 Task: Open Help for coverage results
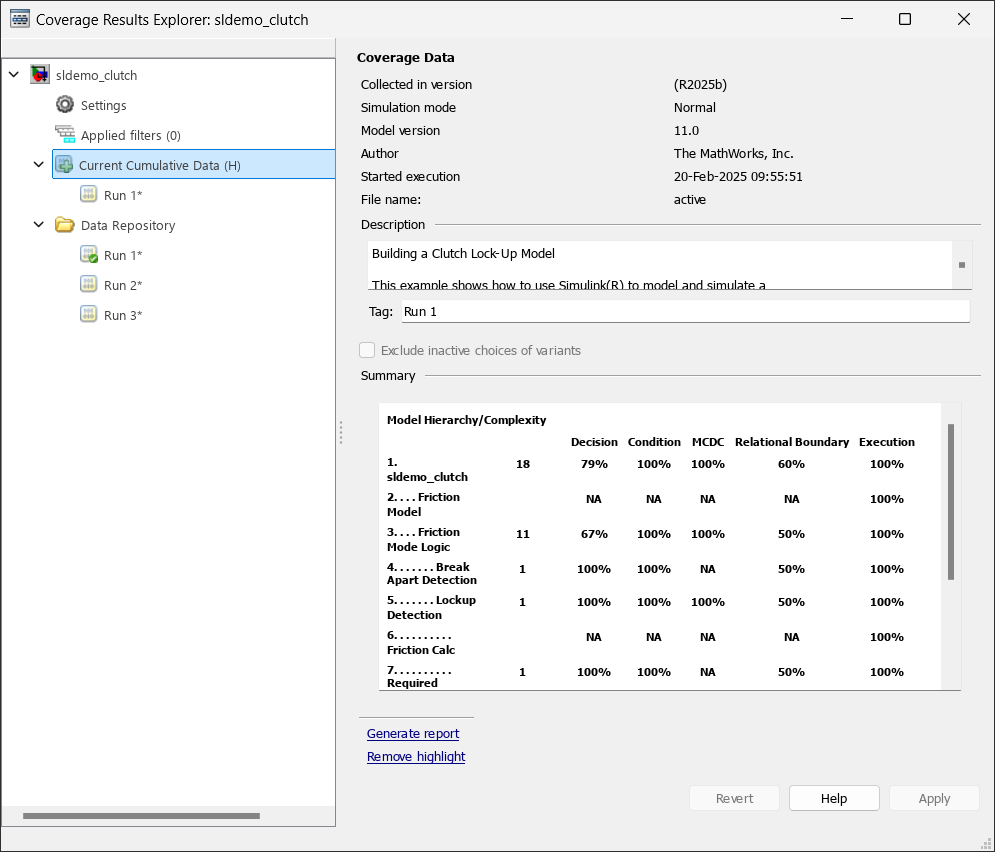(x=834, y=798)
